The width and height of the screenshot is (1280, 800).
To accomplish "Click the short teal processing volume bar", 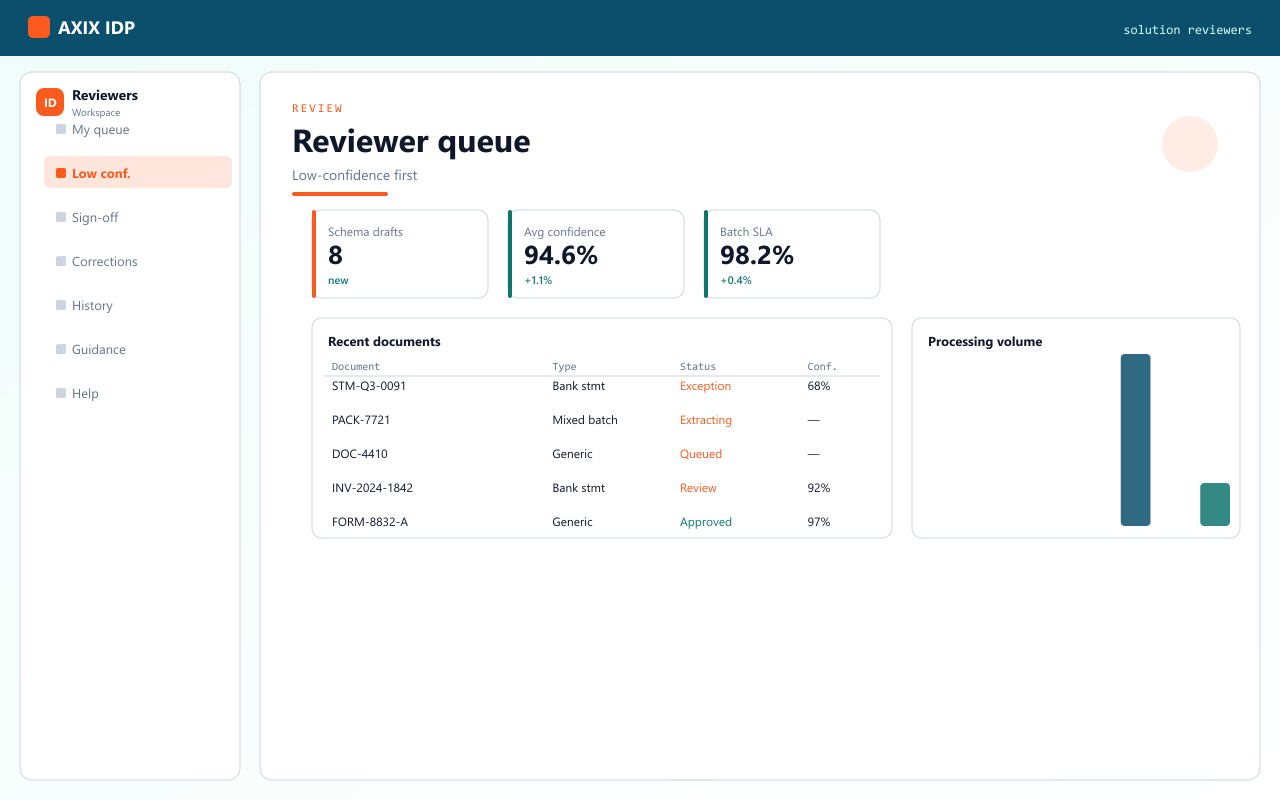I will point(1215,504).
